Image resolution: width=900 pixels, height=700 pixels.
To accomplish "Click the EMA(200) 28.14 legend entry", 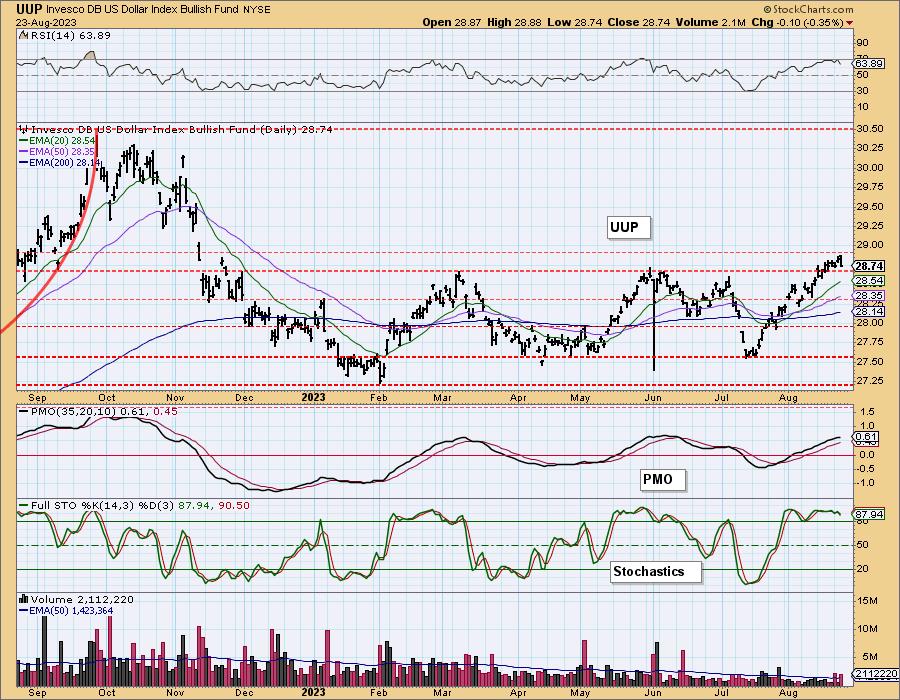I will tap(59, 163).
